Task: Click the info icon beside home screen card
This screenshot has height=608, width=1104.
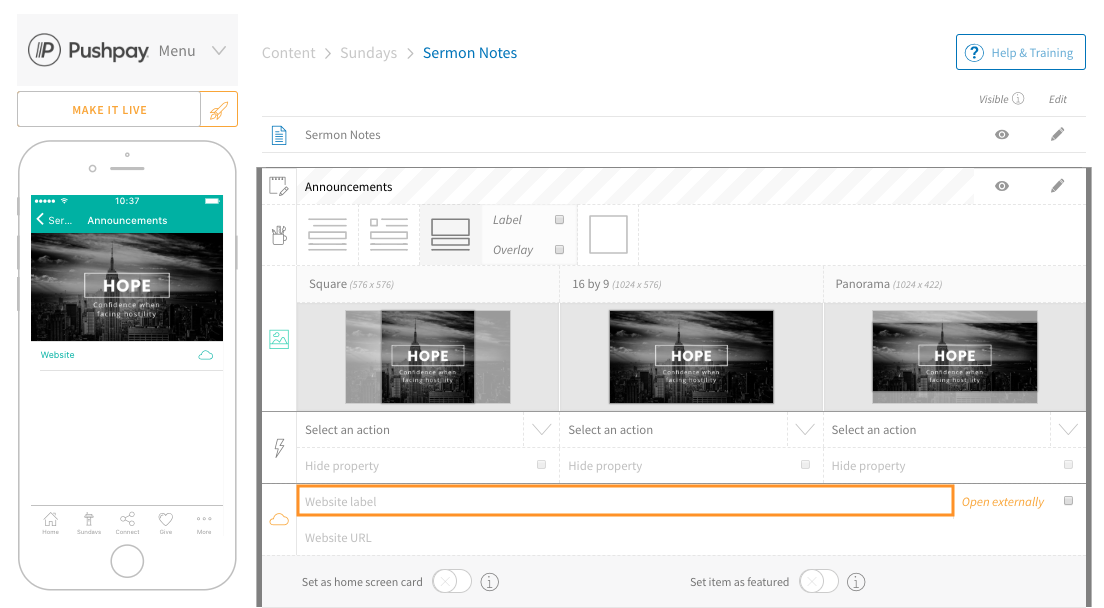Action: click(489, 582)
